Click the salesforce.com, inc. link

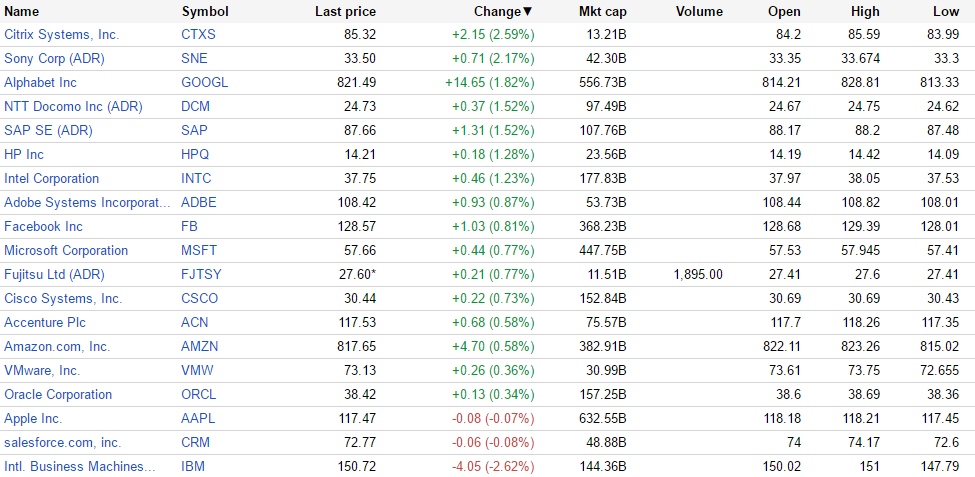tap(62, 443)
